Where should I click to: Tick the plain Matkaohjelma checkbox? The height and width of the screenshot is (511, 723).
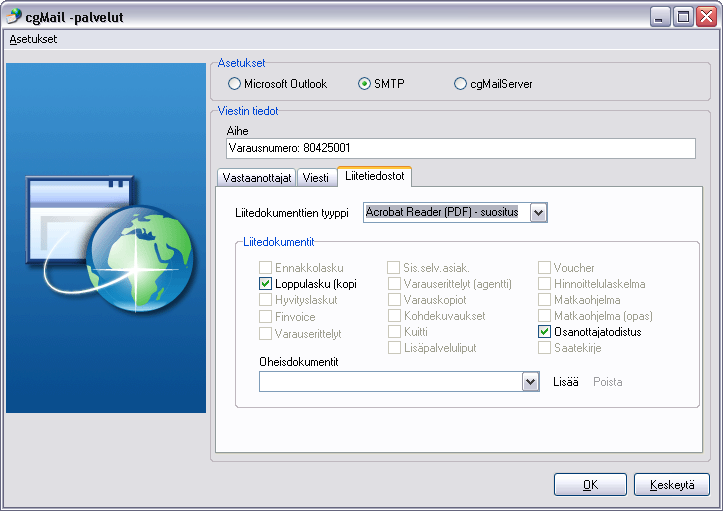pyautogui.click(x=544, y=300)
